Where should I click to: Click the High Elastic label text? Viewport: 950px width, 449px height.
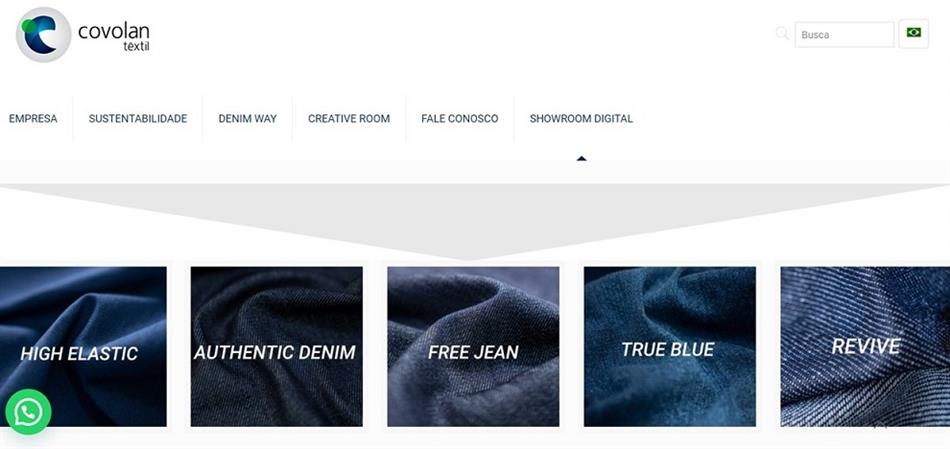click(79, 353)
